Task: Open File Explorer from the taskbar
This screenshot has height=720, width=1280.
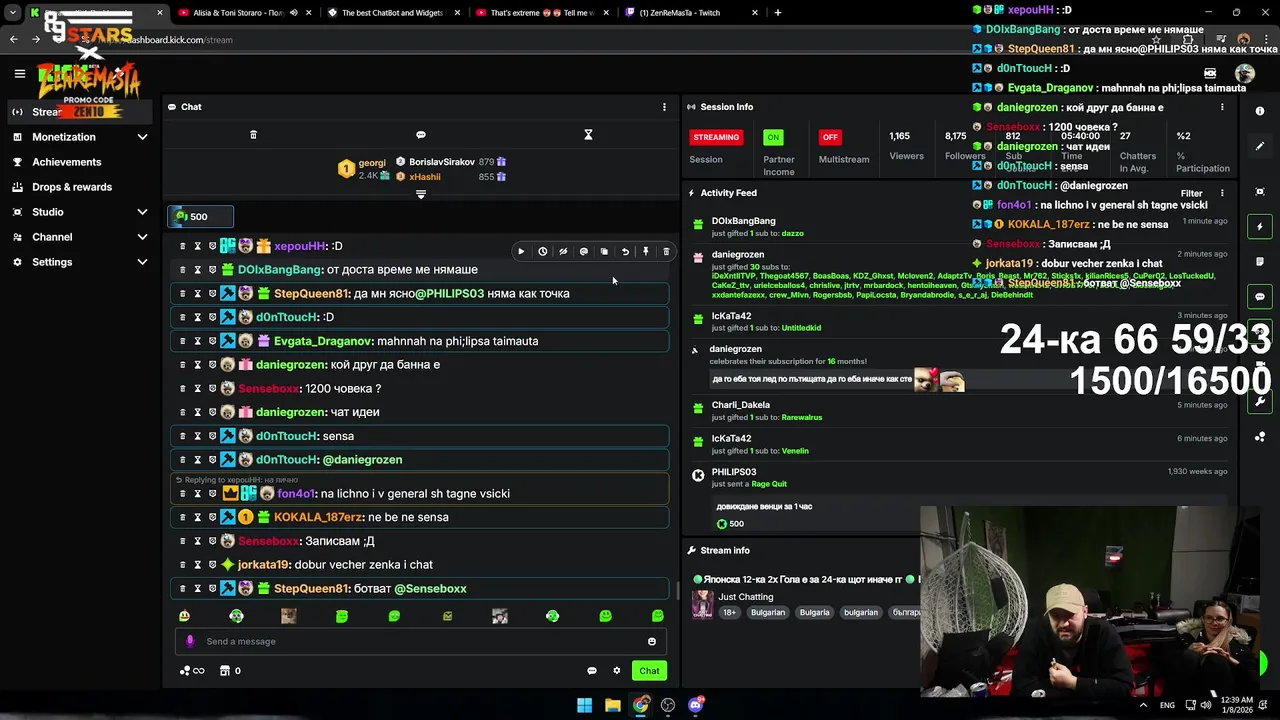Action: 612,705
